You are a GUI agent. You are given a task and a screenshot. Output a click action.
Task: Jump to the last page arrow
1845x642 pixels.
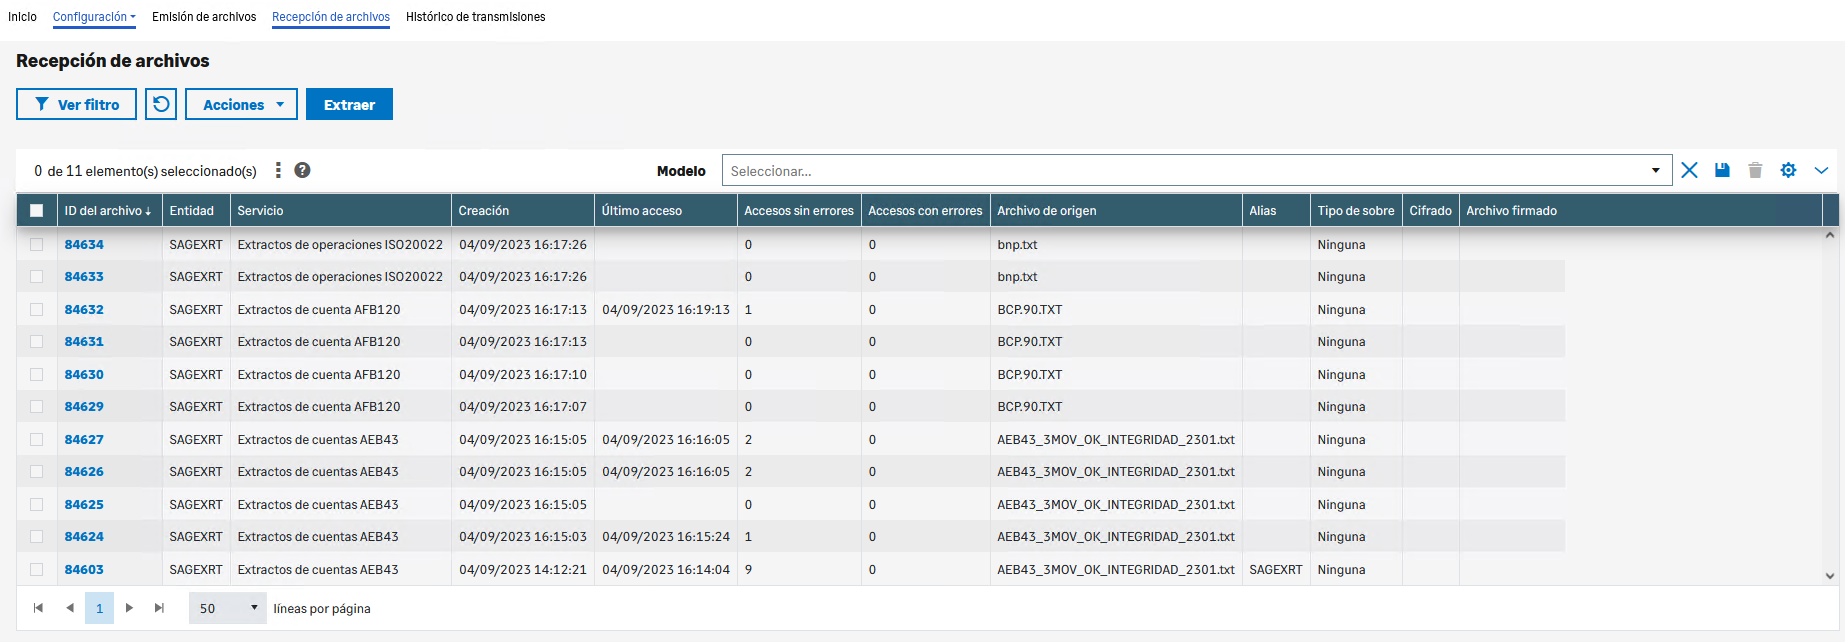[159, 608]
